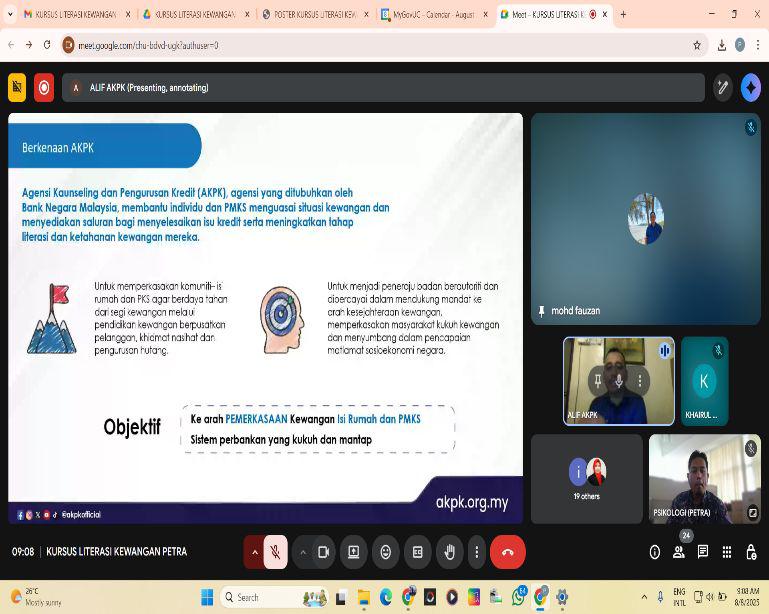The width and height of the screenshot is (769, 614).
Task: Expand audio settings arrow beside microphone
Action: (x=254, y=552)
